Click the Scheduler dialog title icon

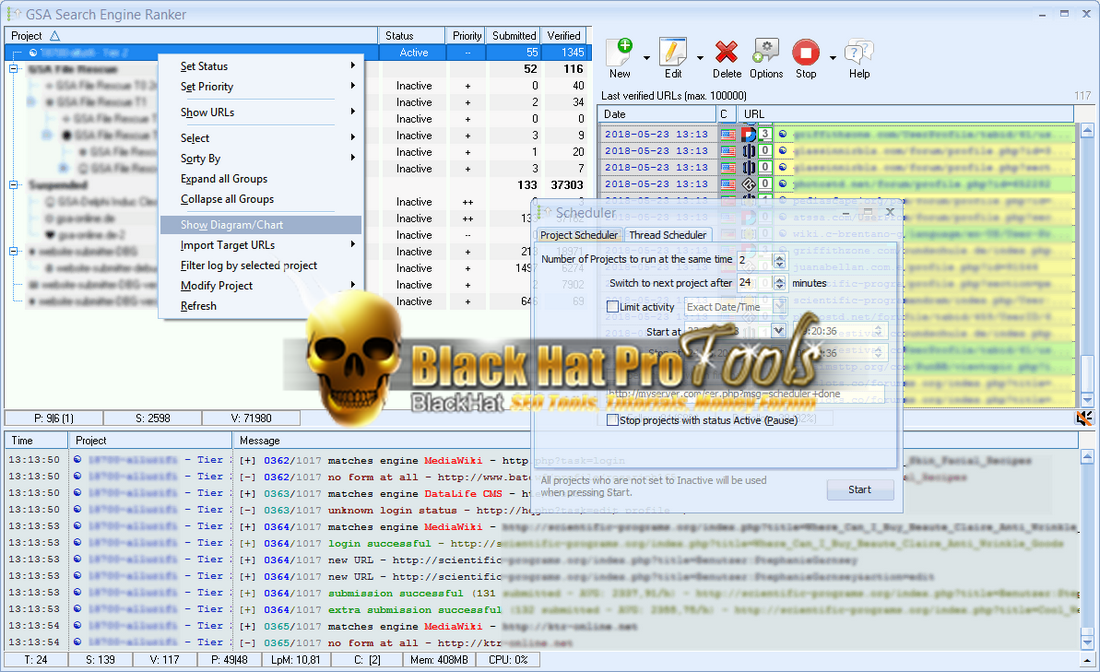click(544, 213)
